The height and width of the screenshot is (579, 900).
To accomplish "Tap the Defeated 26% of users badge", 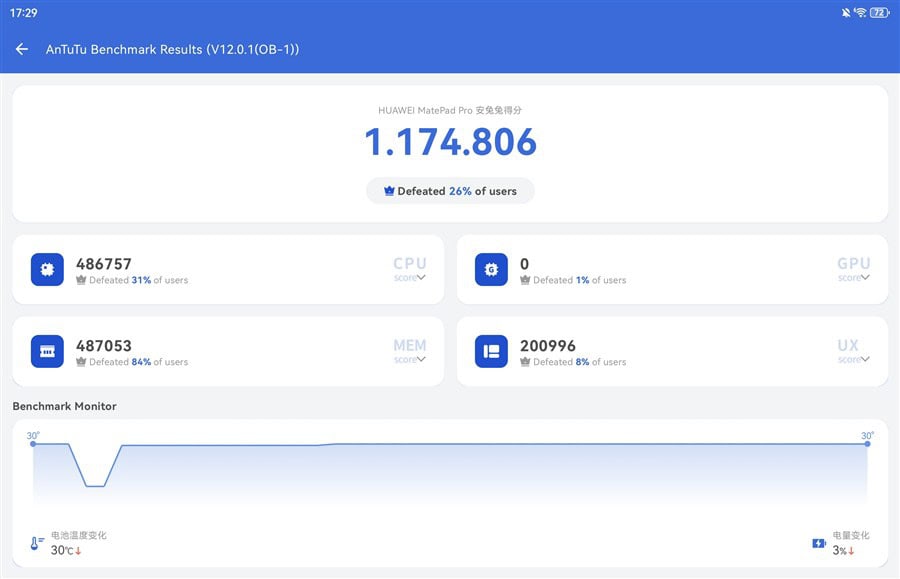I will click(450, 191).
